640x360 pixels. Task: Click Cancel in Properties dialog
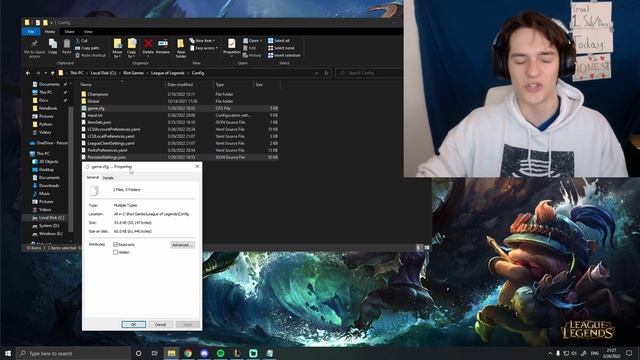coord(160,324)
